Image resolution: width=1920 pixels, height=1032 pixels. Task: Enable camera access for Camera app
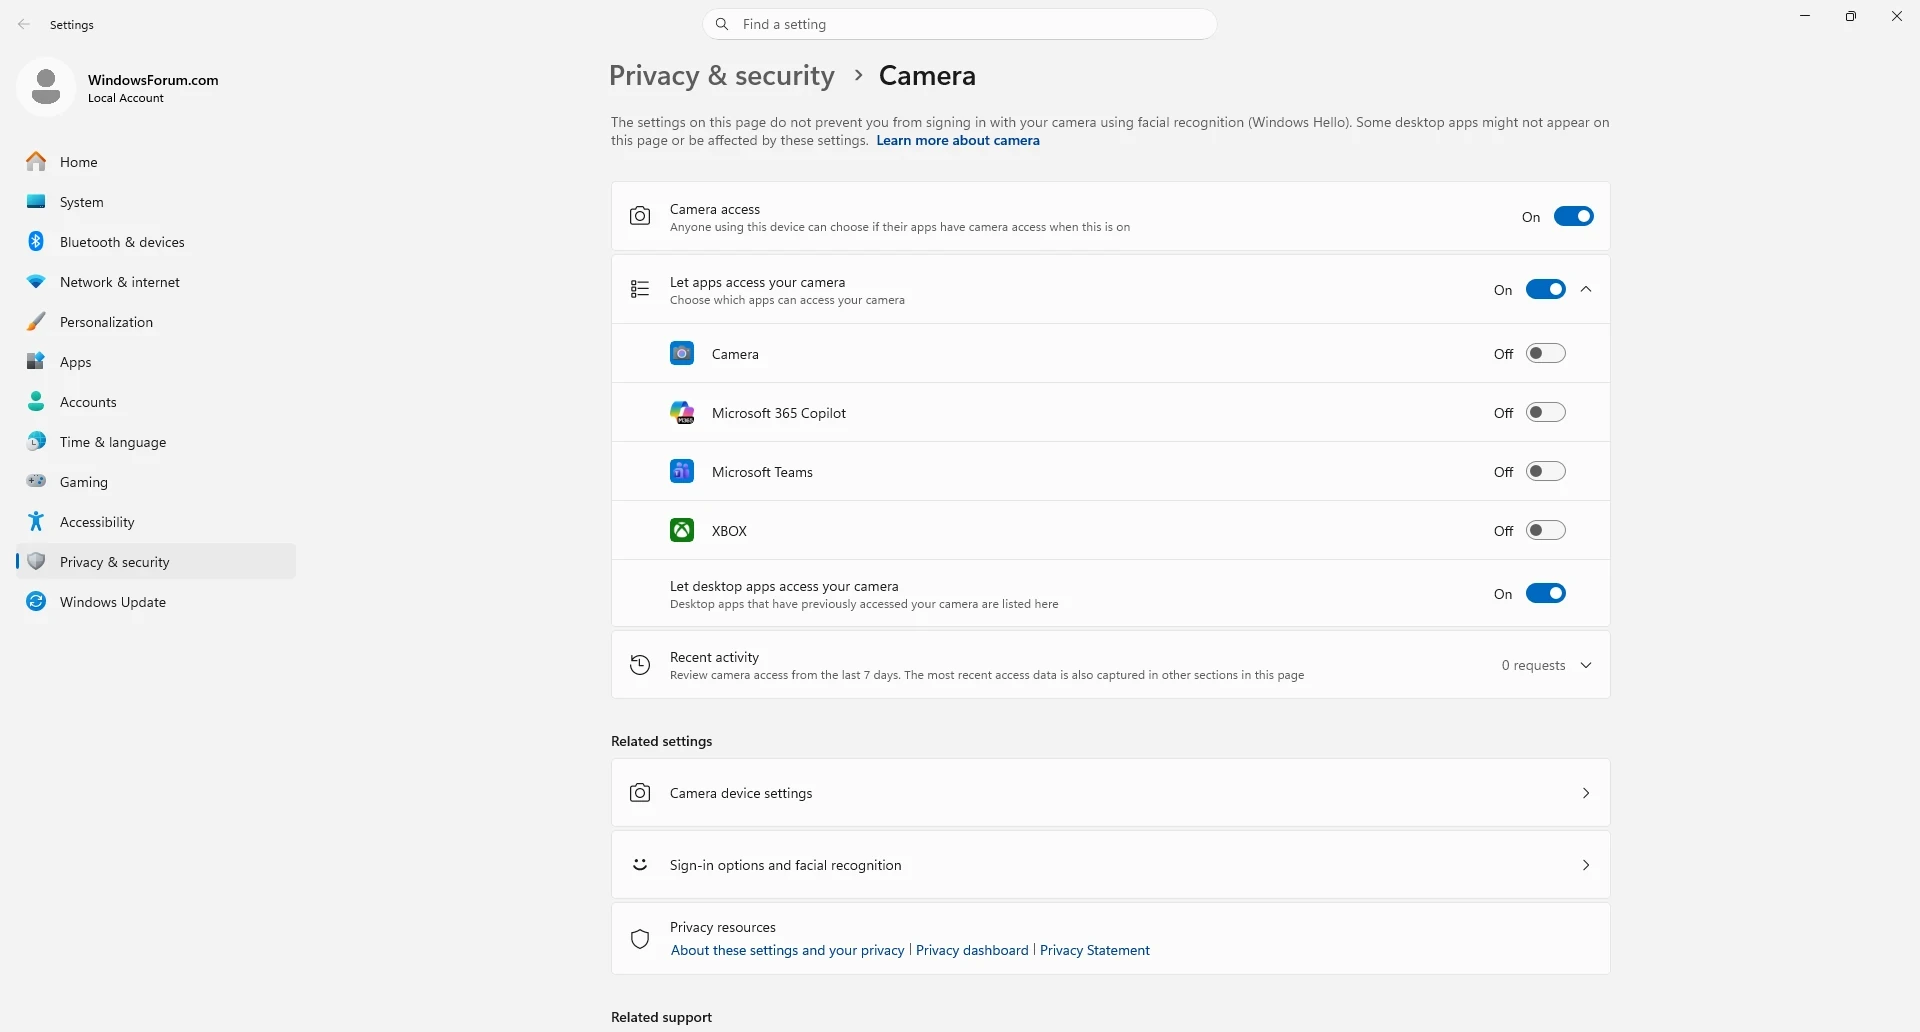point(1546,353)
